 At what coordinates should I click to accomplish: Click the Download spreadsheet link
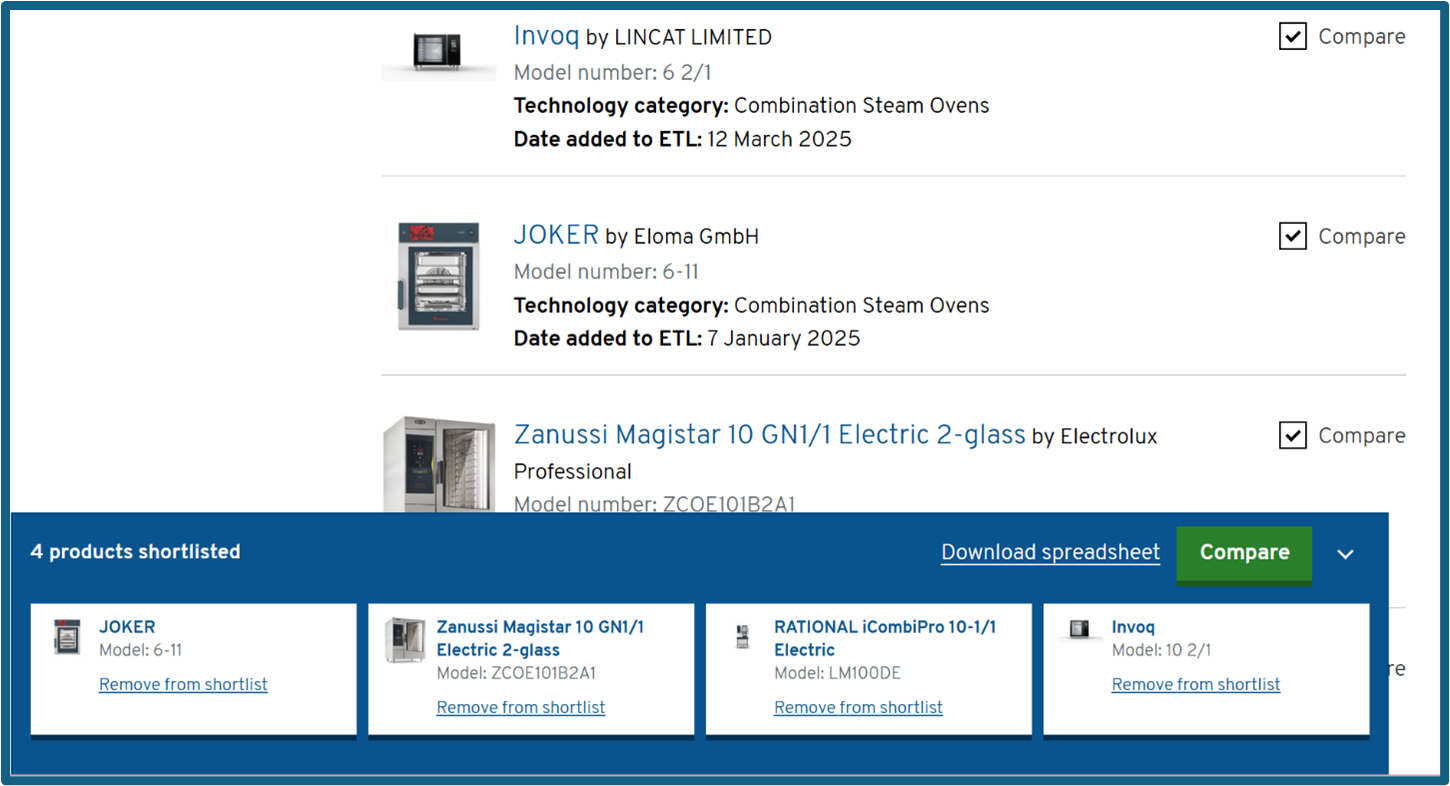(1050, 552)
